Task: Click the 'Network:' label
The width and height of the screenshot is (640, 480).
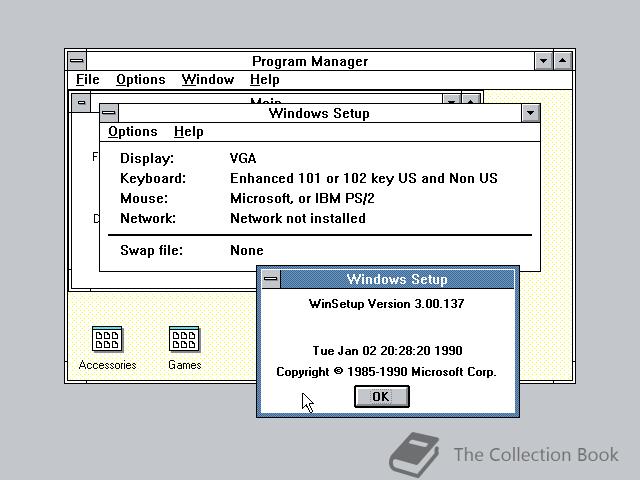Action: click(x=148, y=218)
